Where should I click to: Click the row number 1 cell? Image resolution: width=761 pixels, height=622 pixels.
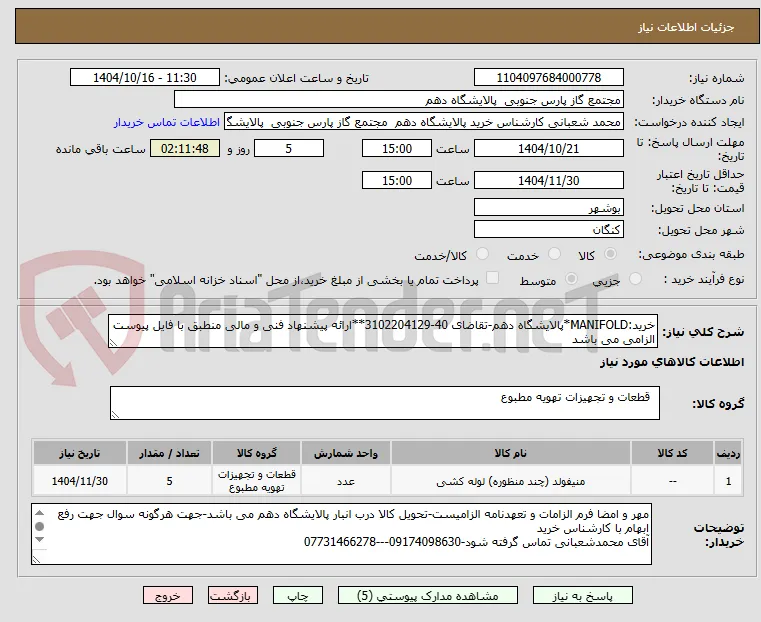(728, 481)
